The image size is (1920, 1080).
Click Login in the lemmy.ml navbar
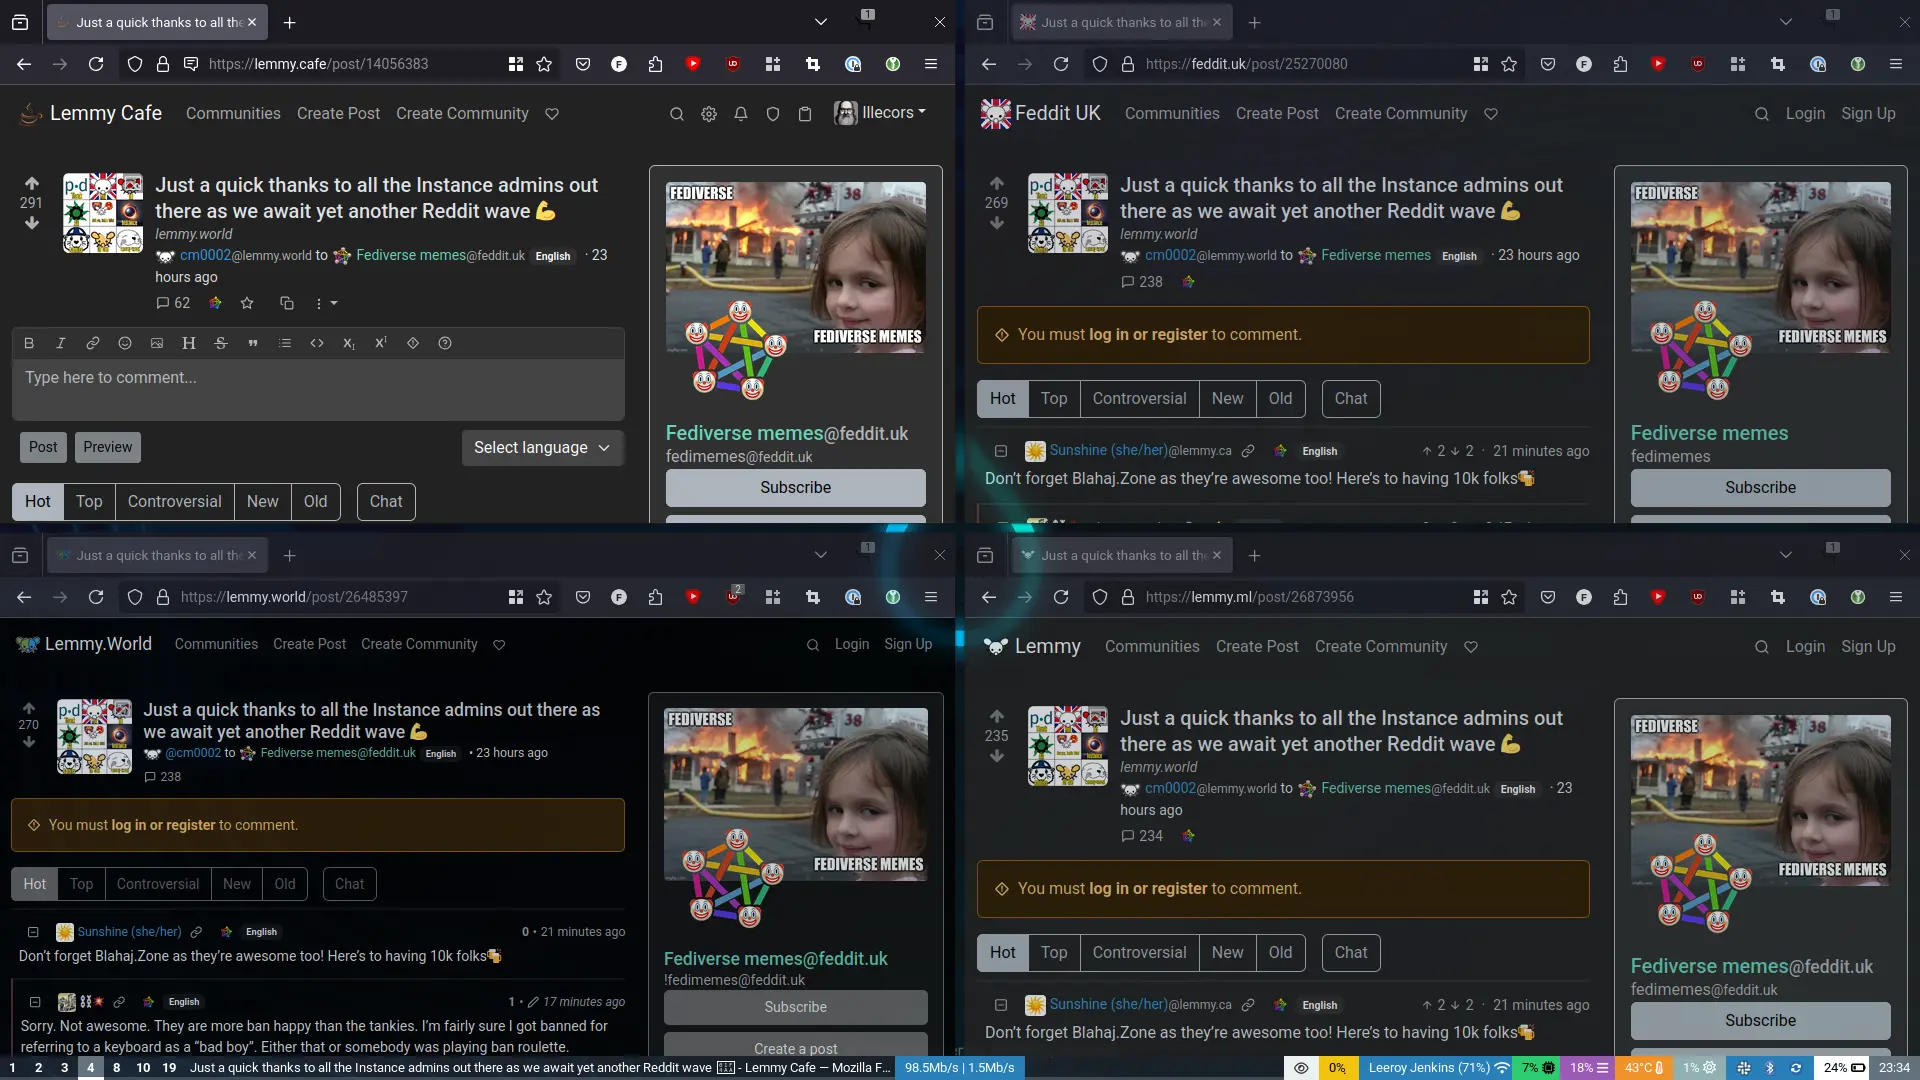[1805, 647]
